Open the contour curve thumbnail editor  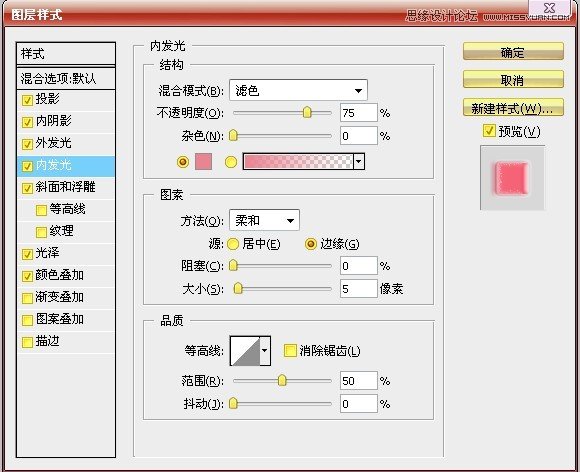click(245, 350)
